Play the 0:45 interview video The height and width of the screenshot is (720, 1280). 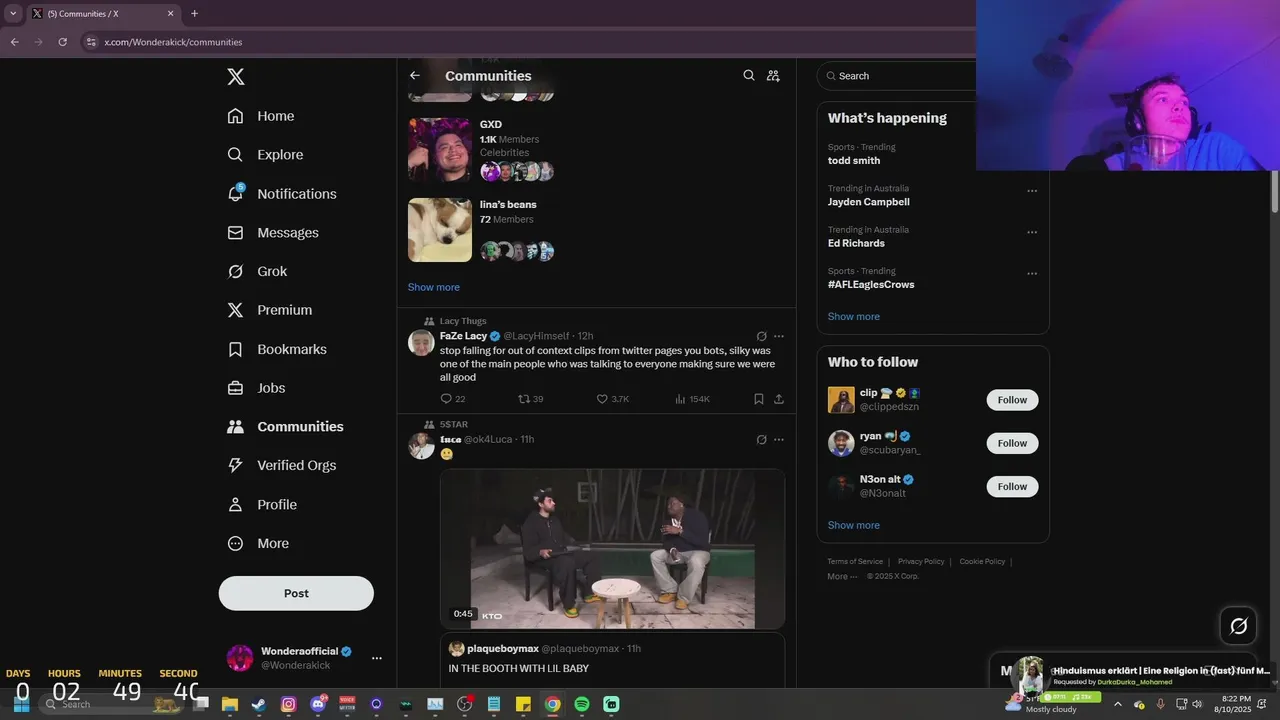(x=612, y=549)
